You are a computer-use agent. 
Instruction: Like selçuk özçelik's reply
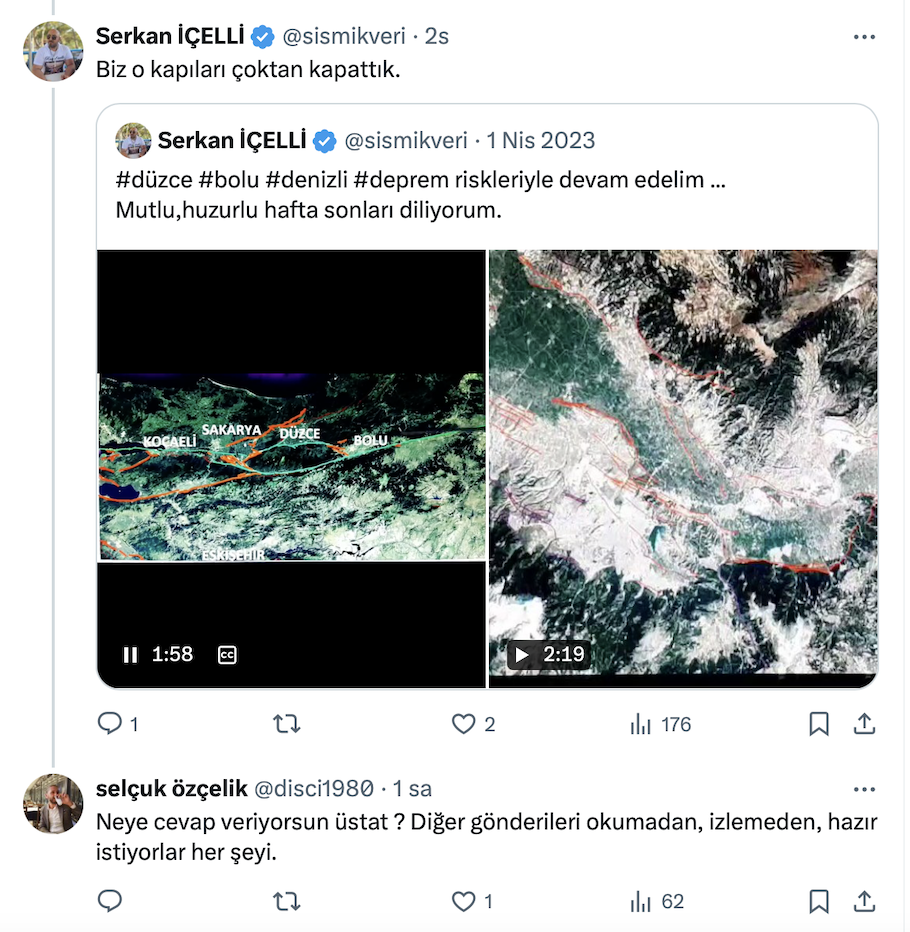pyautogui.click(x=463, y=902)
